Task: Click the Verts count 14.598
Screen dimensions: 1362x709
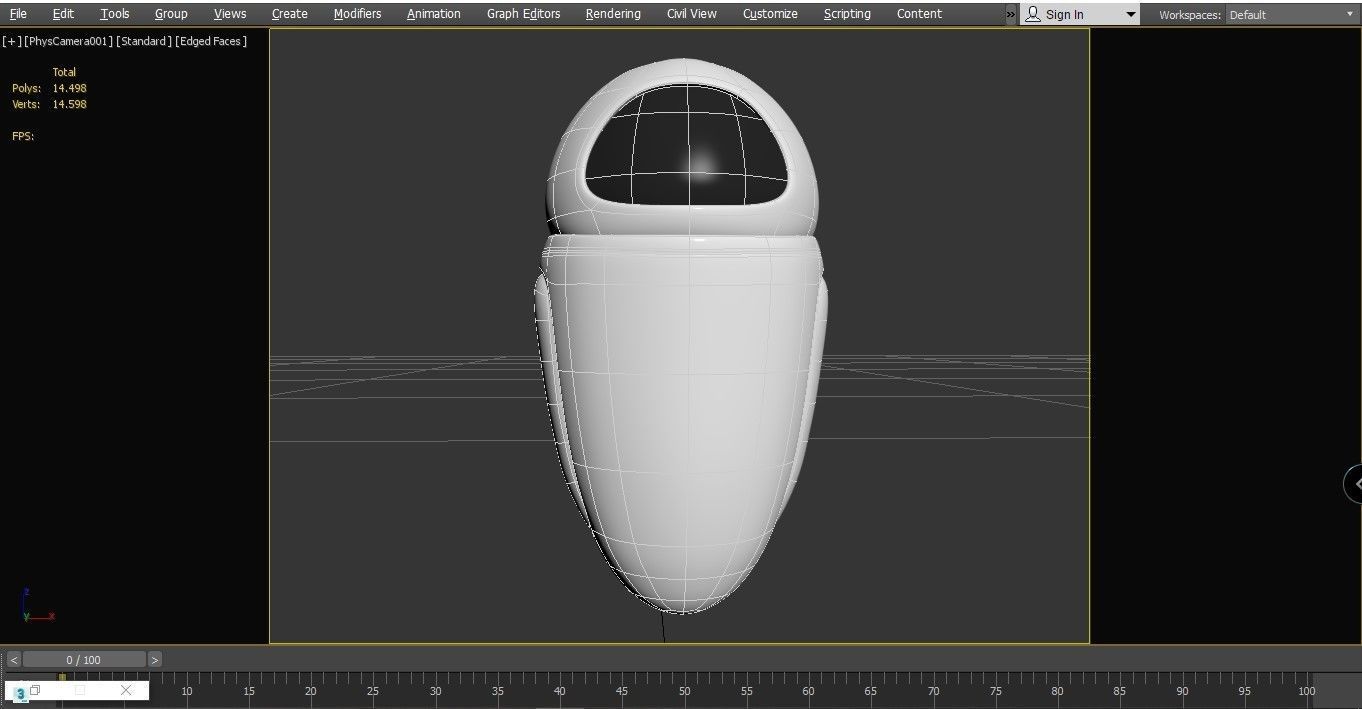Action: [69, 104]
